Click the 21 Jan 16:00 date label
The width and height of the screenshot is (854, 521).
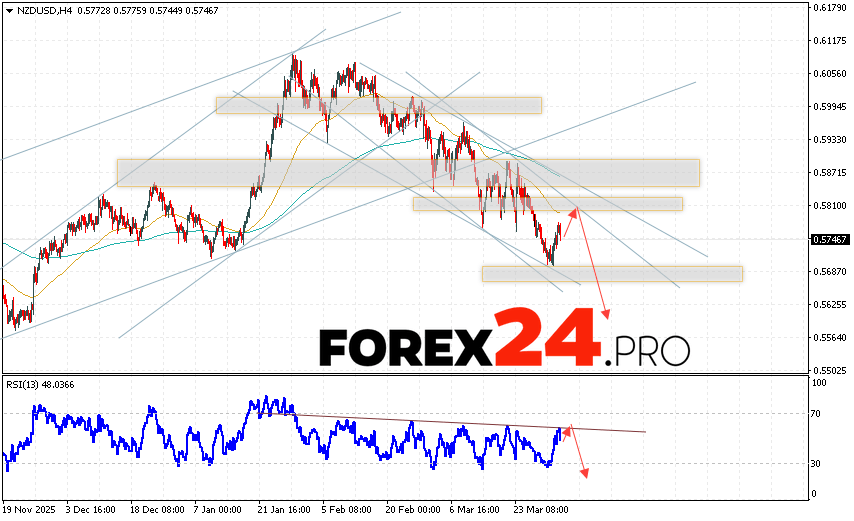285,508
